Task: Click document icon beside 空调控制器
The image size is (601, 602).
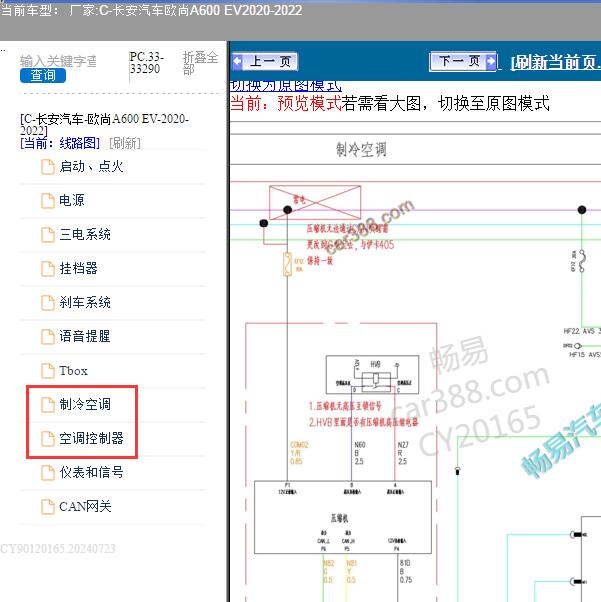Action: click(x=48, y=439)
